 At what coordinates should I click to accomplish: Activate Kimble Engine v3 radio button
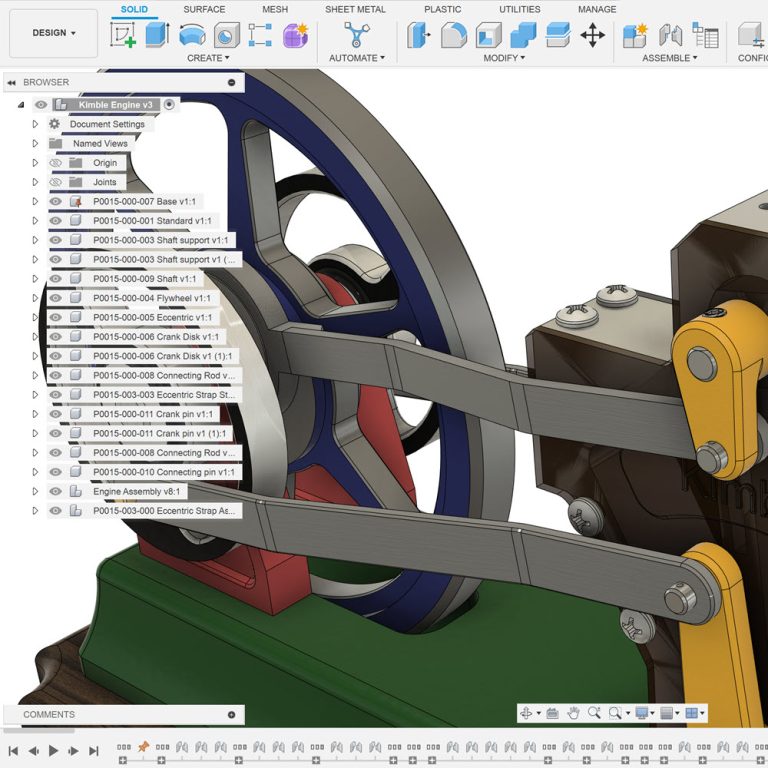(x=169, y=104)
